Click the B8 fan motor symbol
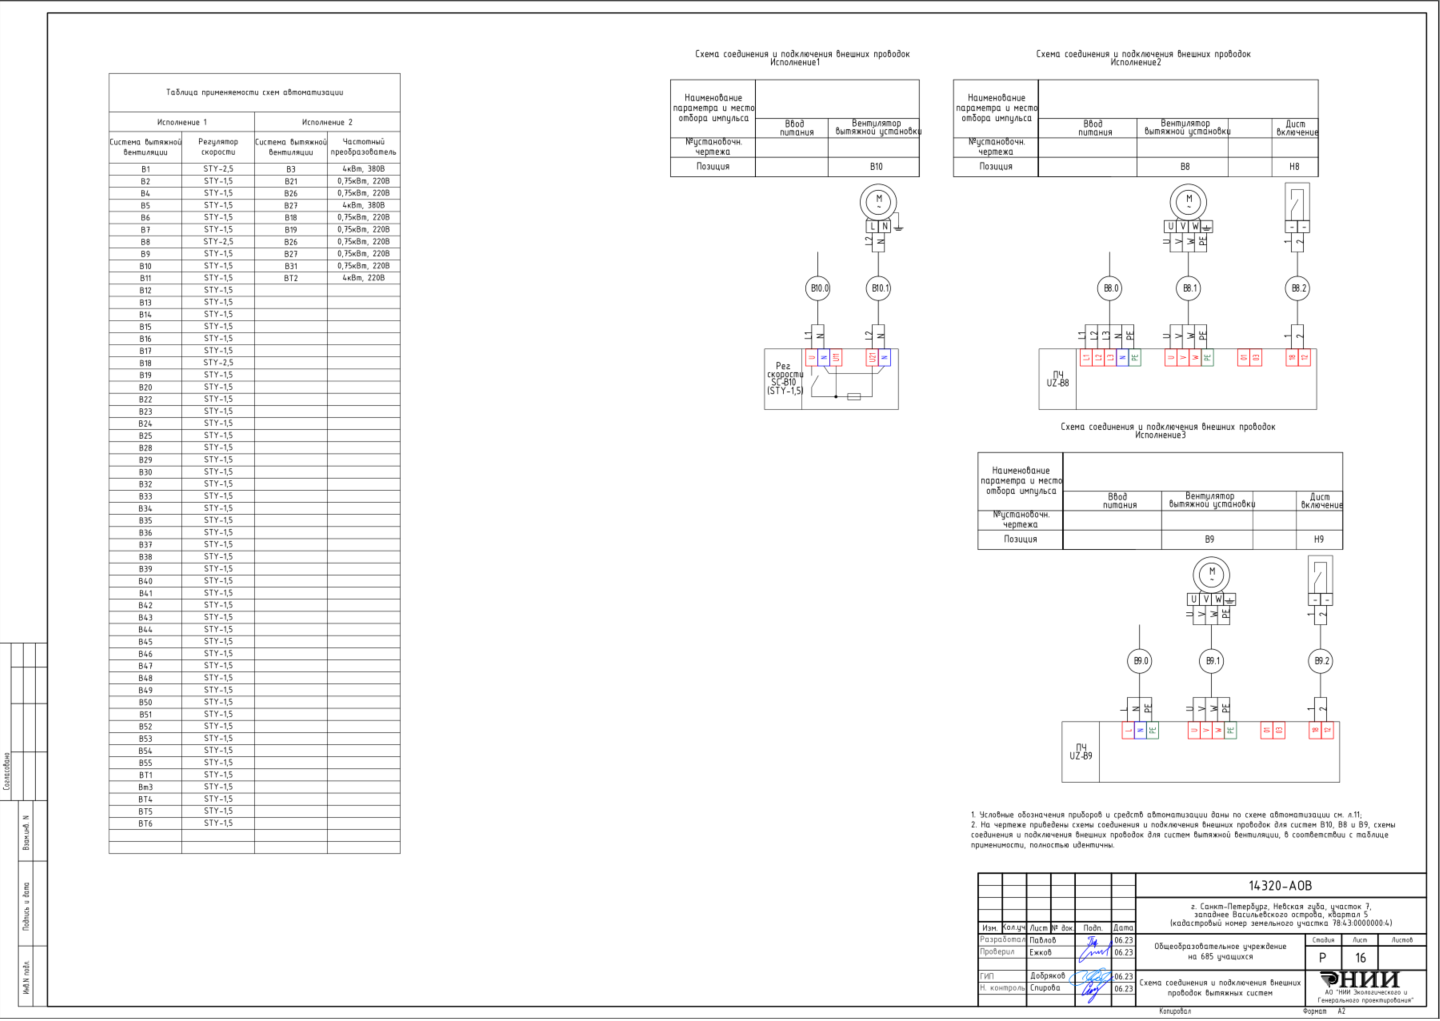 pos(1188,202)
